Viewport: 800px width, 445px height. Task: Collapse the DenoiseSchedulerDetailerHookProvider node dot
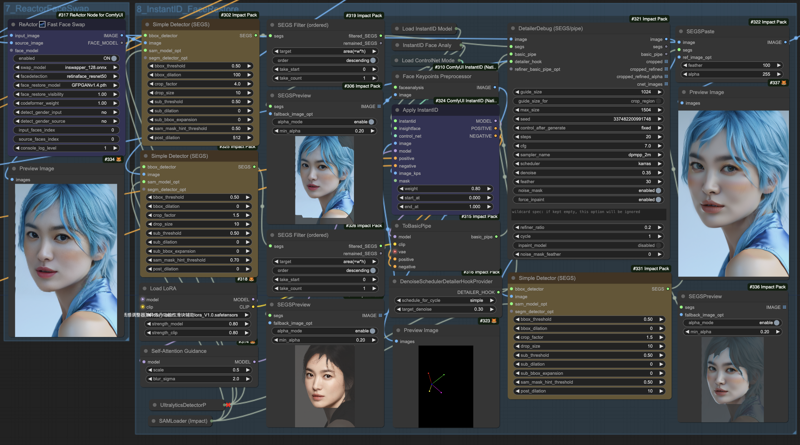395,281
